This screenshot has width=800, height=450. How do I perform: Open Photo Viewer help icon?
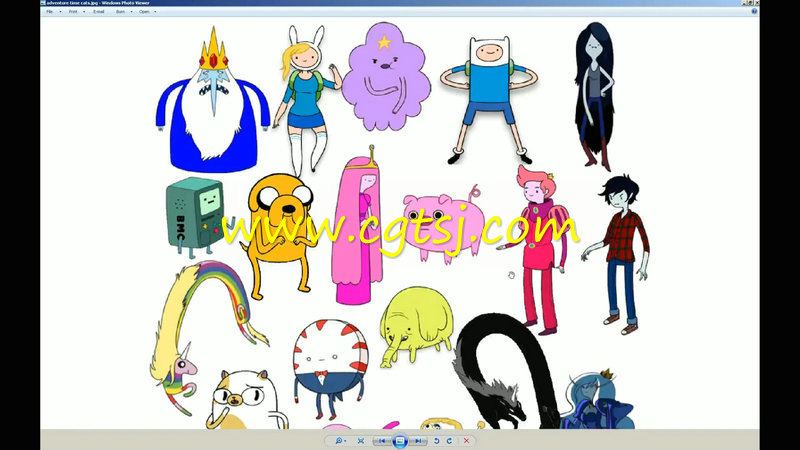pos(754,11)
